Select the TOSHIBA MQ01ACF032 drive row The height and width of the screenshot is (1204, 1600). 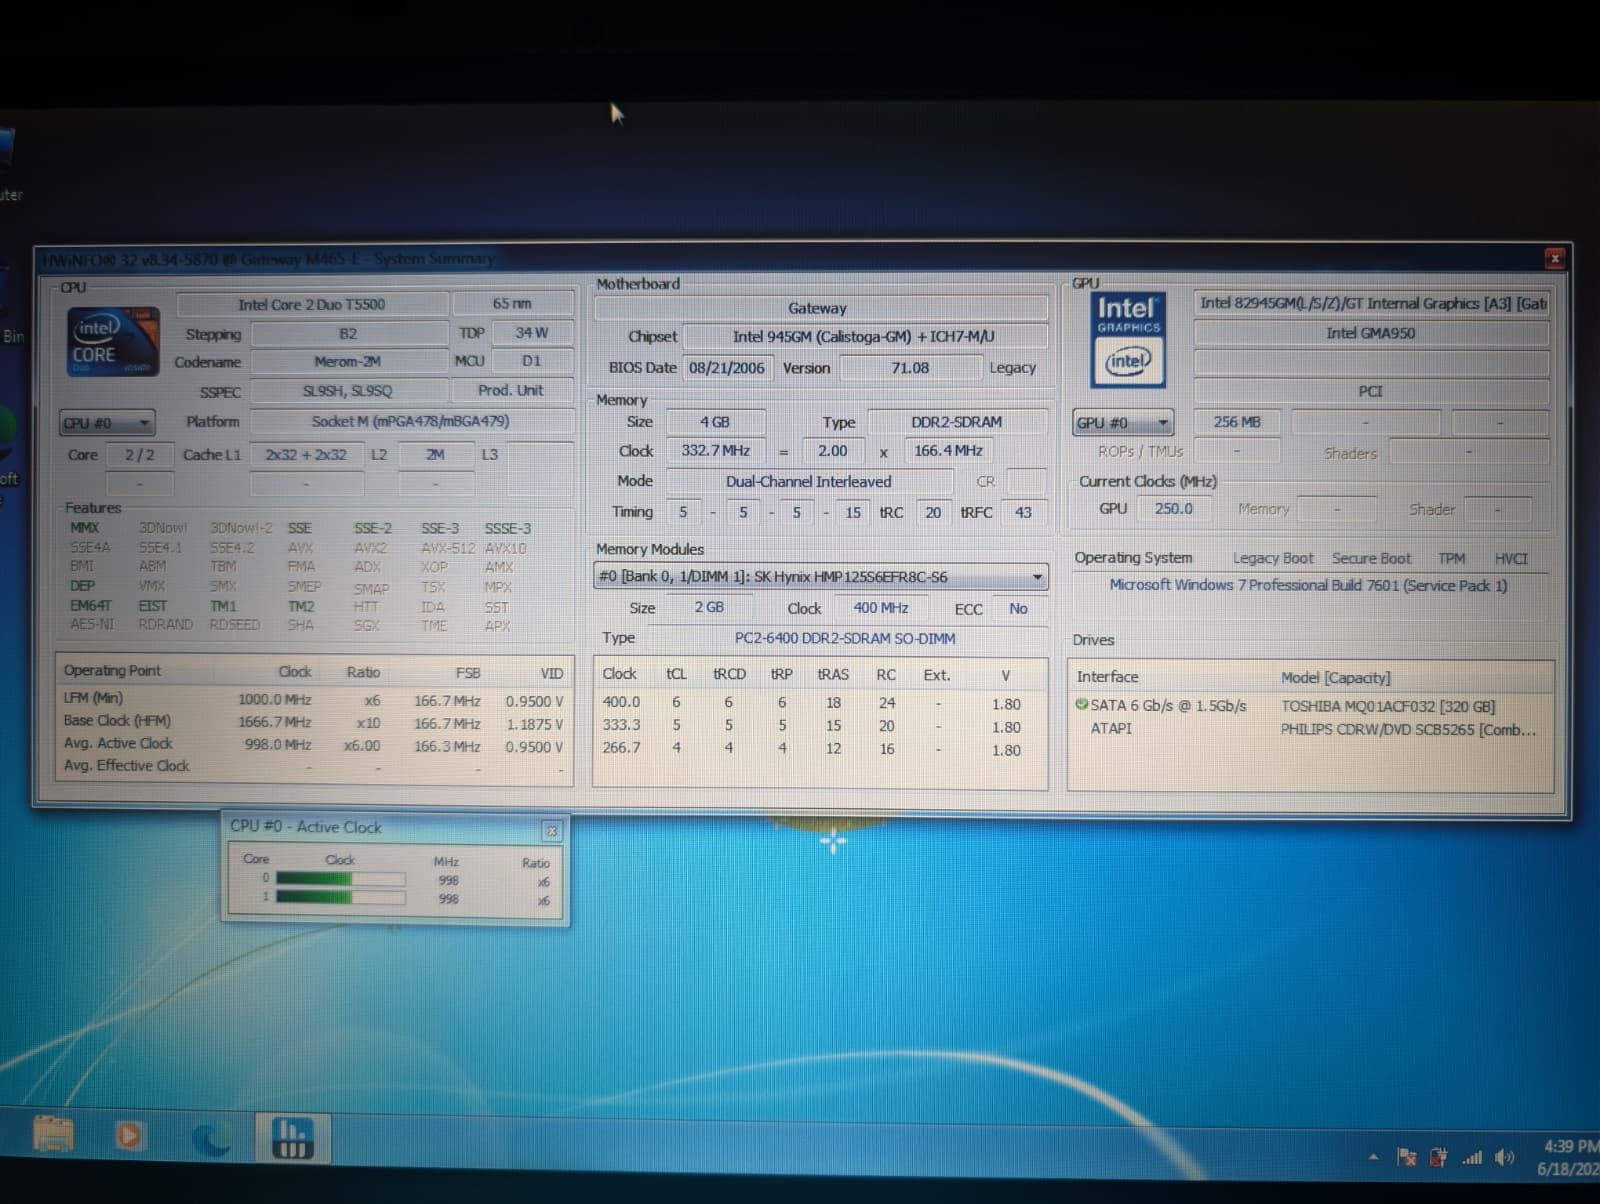[1310, 706]
